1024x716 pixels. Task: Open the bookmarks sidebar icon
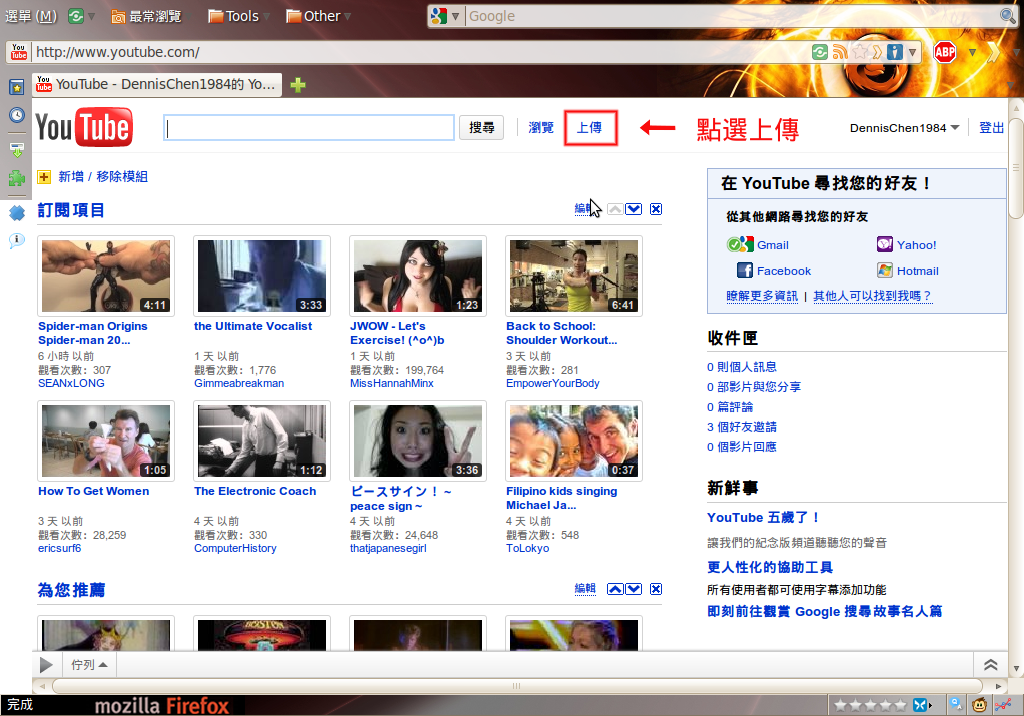(16, 87)
